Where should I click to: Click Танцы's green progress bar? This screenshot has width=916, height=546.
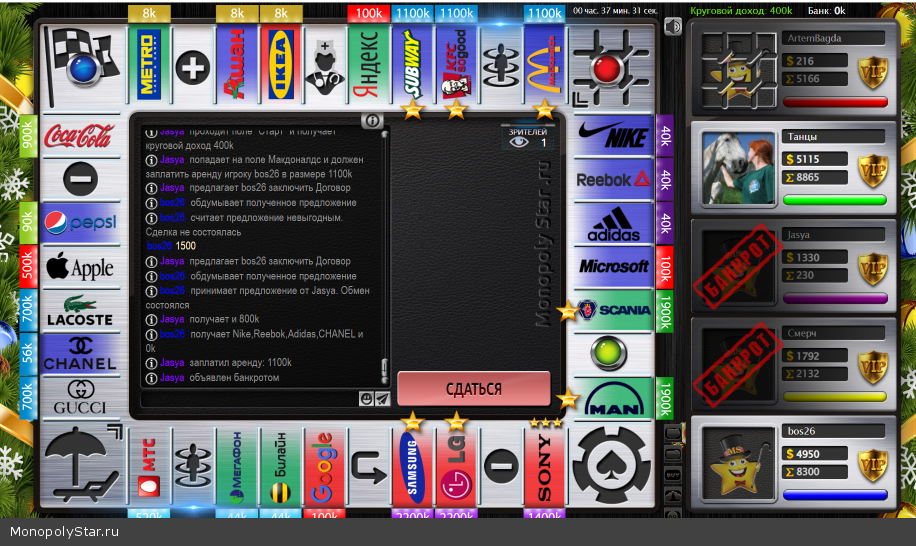point(835,200)
